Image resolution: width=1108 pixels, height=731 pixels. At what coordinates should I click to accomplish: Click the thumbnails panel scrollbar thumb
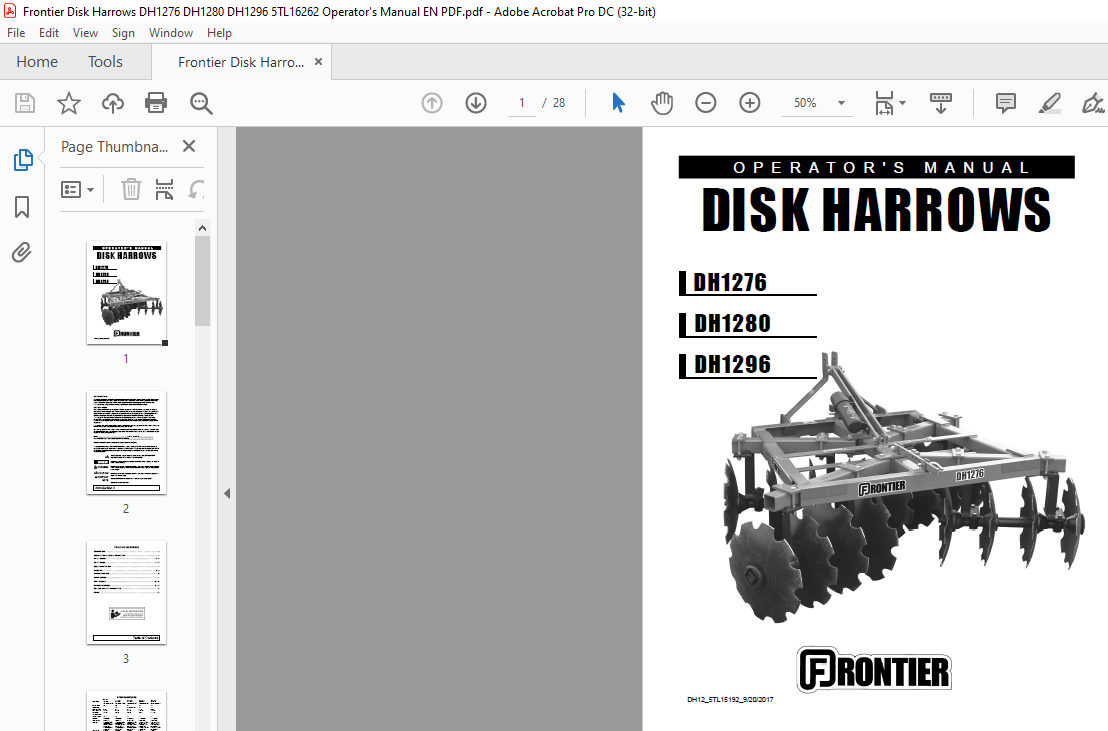[203, 281]
